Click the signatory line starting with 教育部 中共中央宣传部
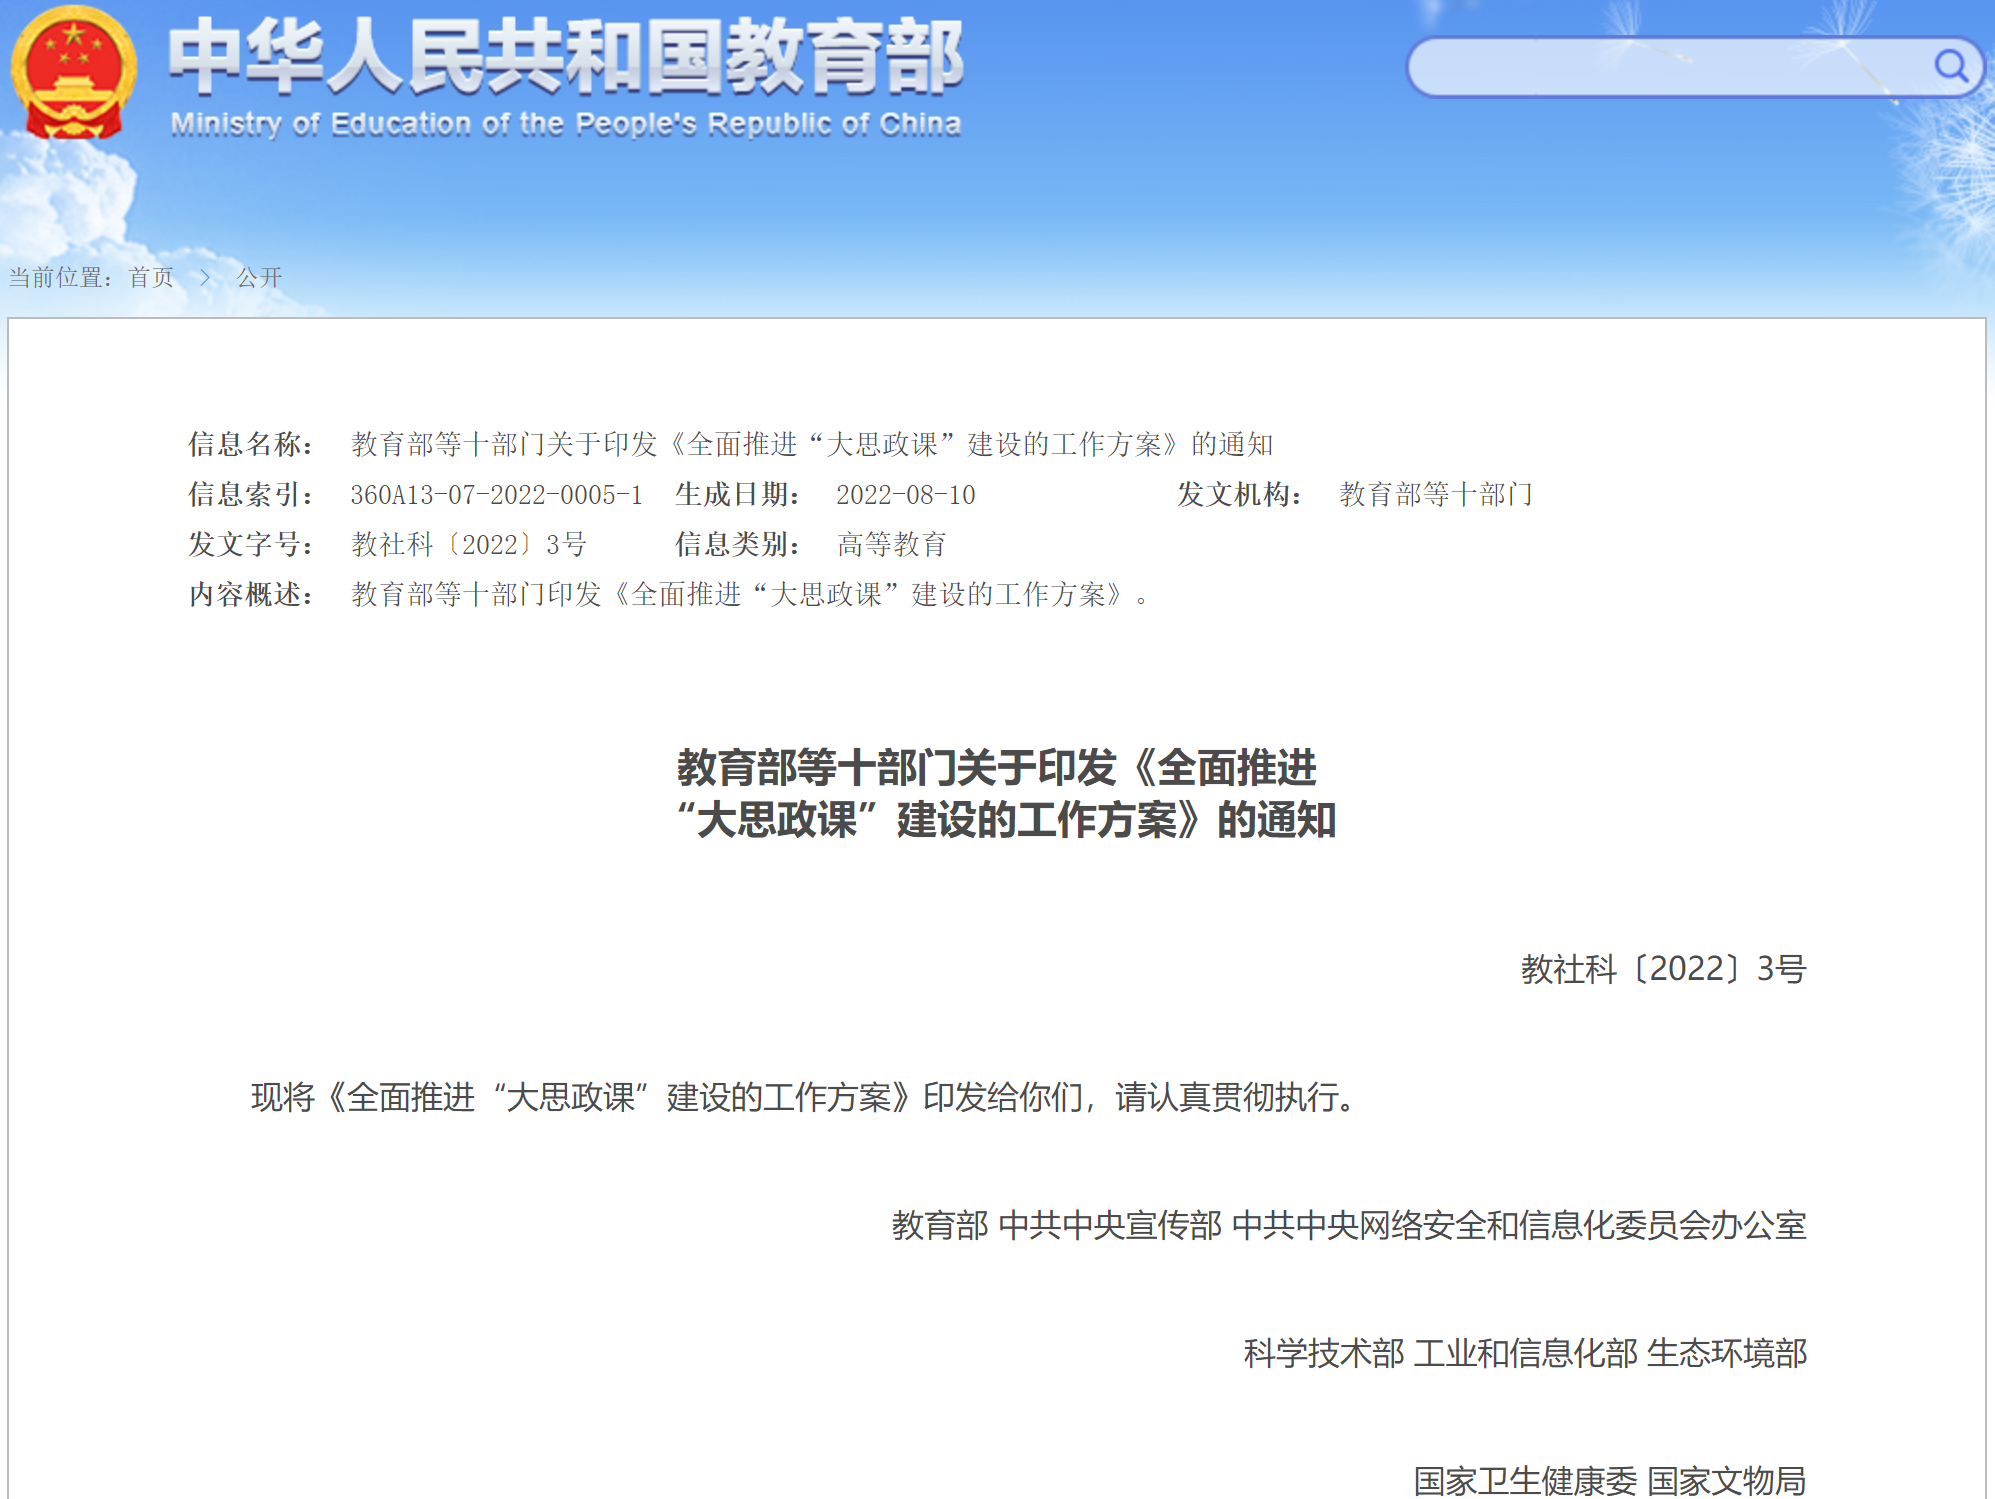The height and width of the screenshot is (1499, 1995). (x=1349, y=1225)
